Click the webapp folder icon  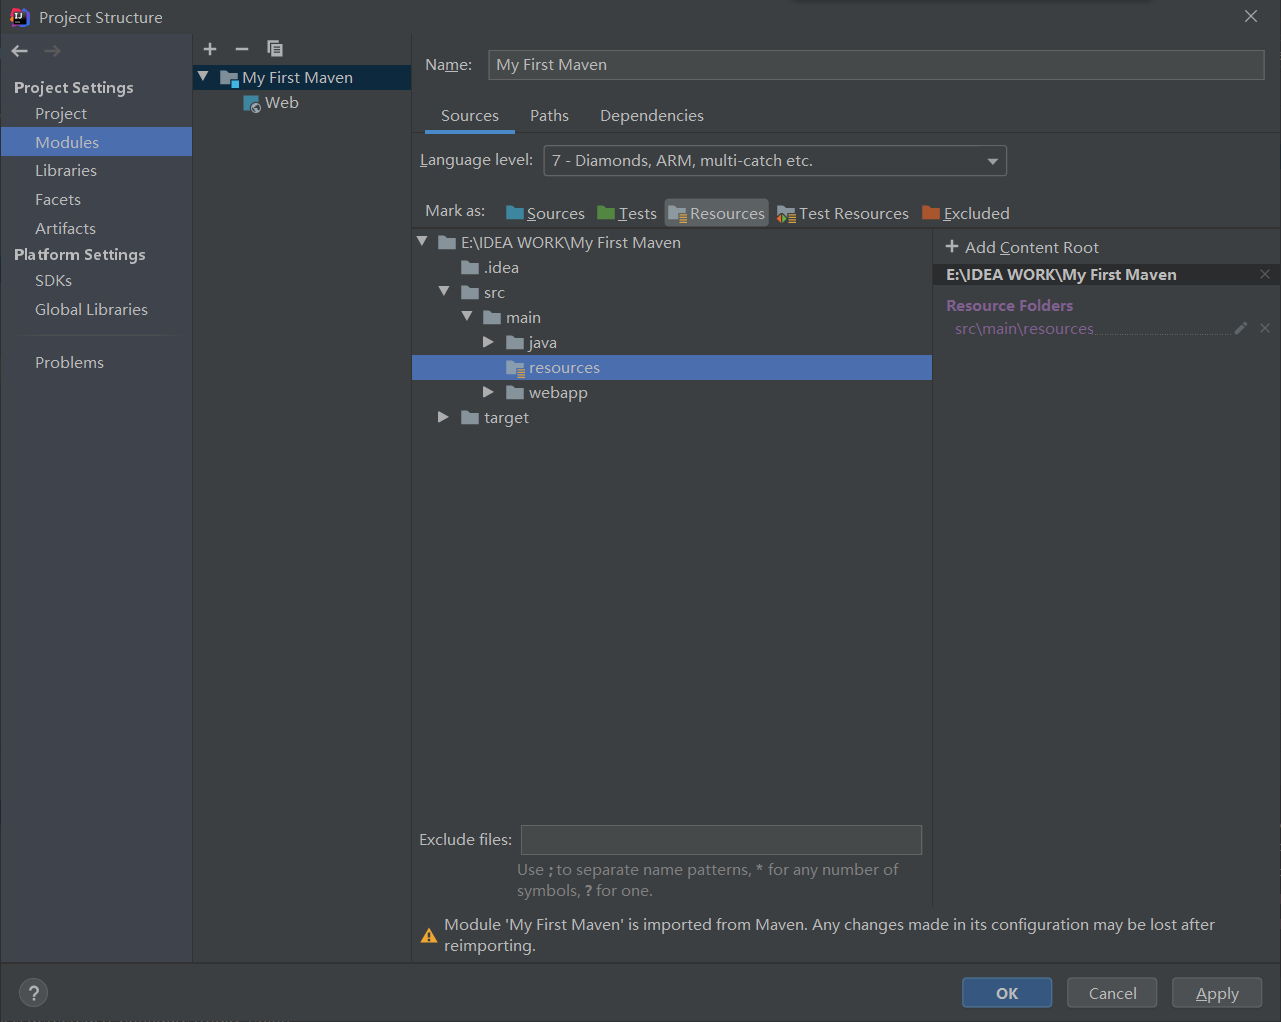coord(515,392)
